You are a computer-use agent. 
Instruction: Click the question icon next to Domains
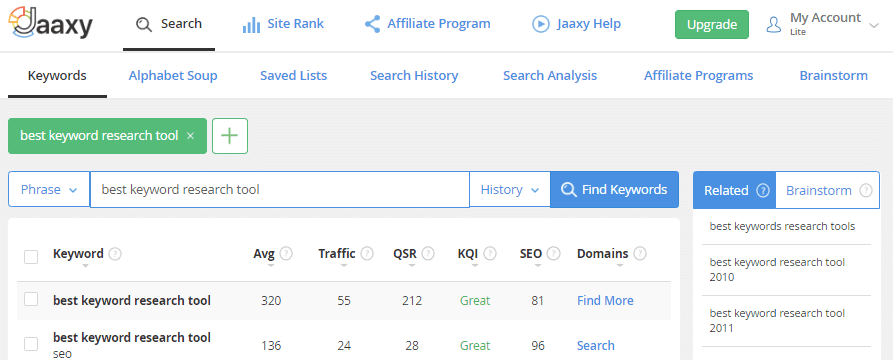(640, 253)
